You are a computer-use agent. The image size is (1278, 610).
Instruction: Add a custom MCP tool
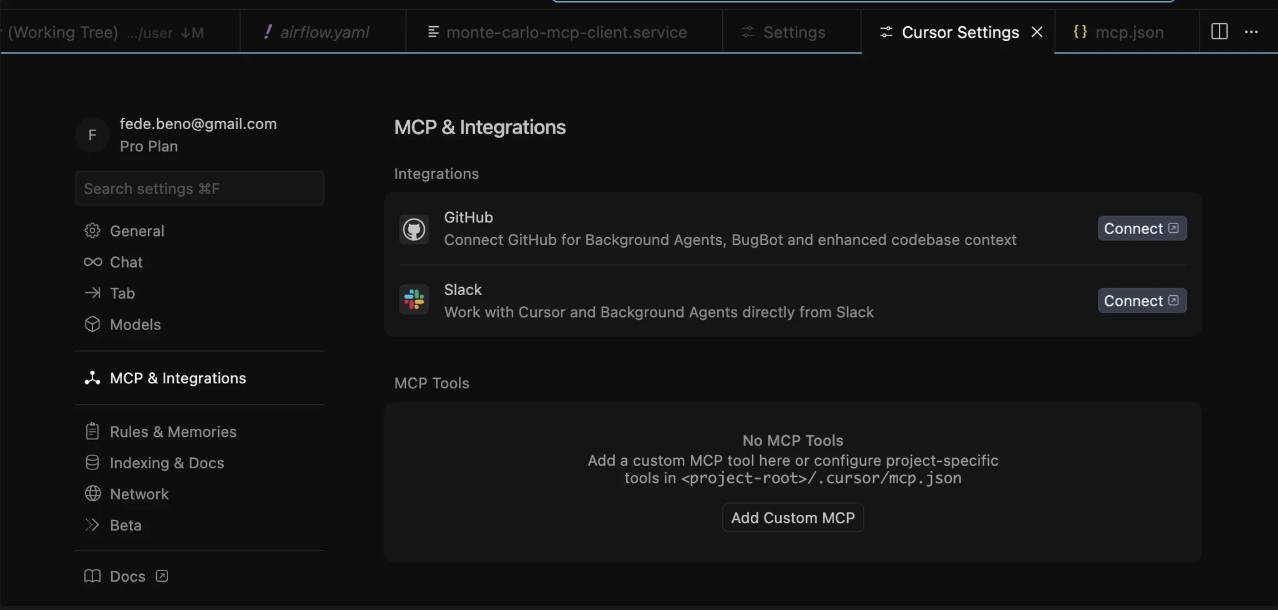(x=793, y=518)
